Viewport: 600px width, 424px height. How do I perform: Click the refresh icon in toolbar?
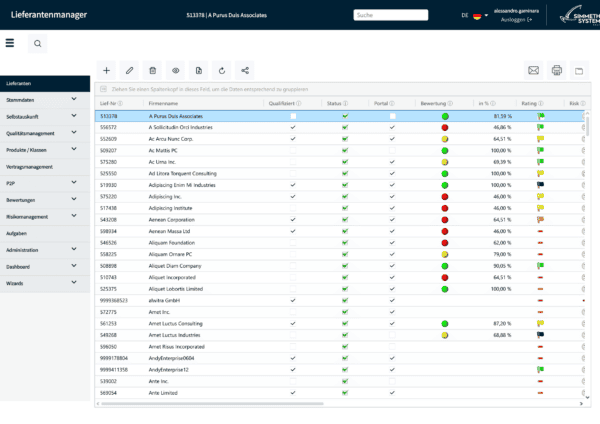[x=221, y=71]
